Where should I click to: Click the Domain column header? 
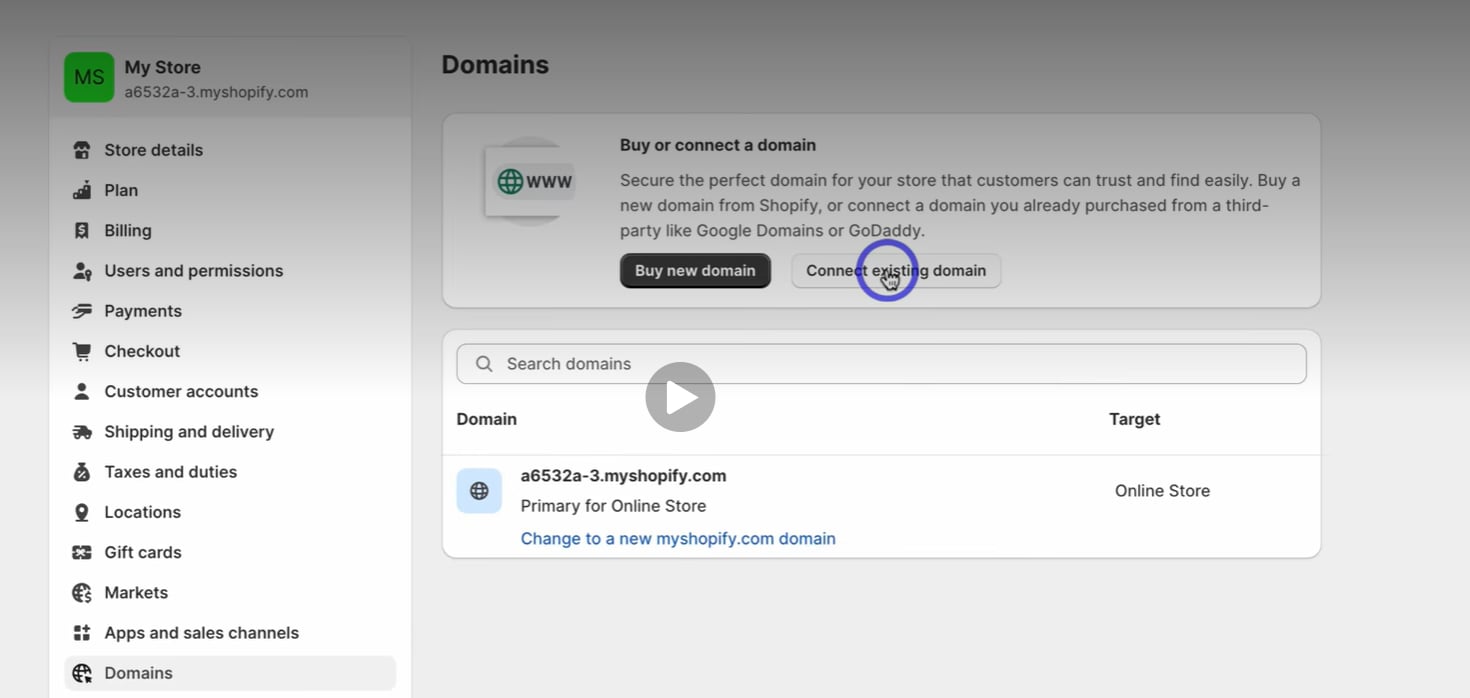tap(487, 419)
